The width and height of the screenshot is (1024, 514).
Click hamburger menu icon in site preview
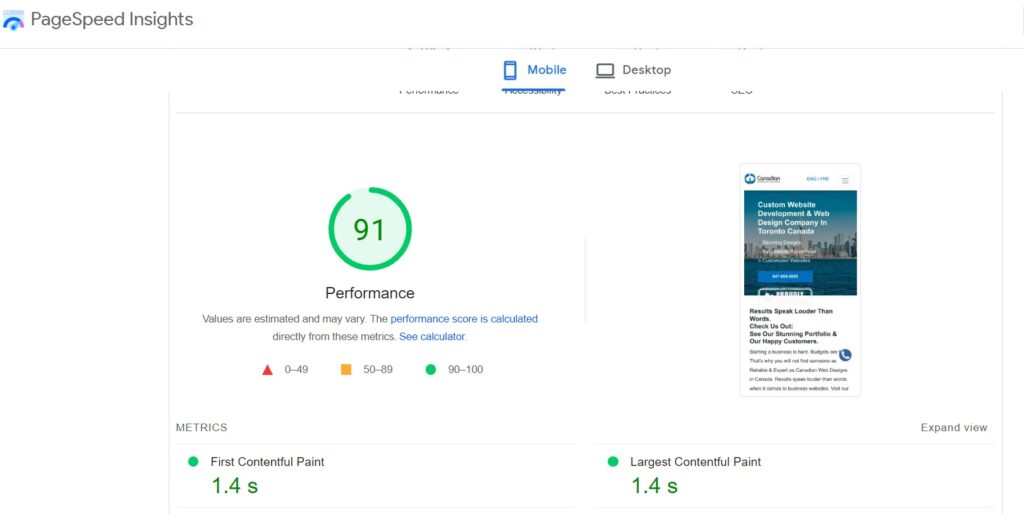(x=845, y=181)
